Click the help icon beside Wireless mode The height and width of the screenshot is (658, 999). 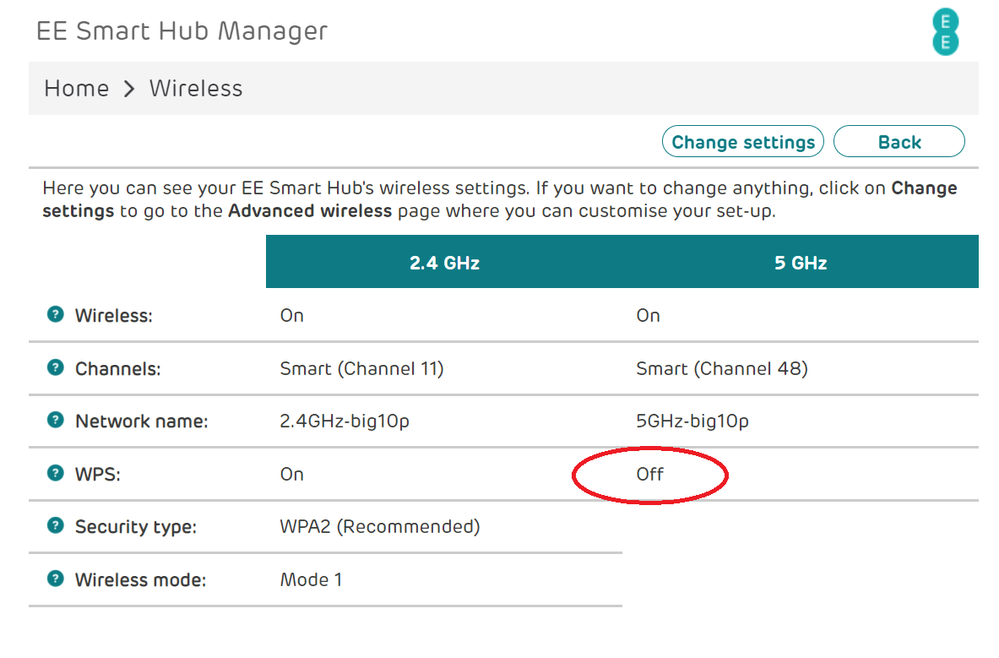click(x=55, y=578)
